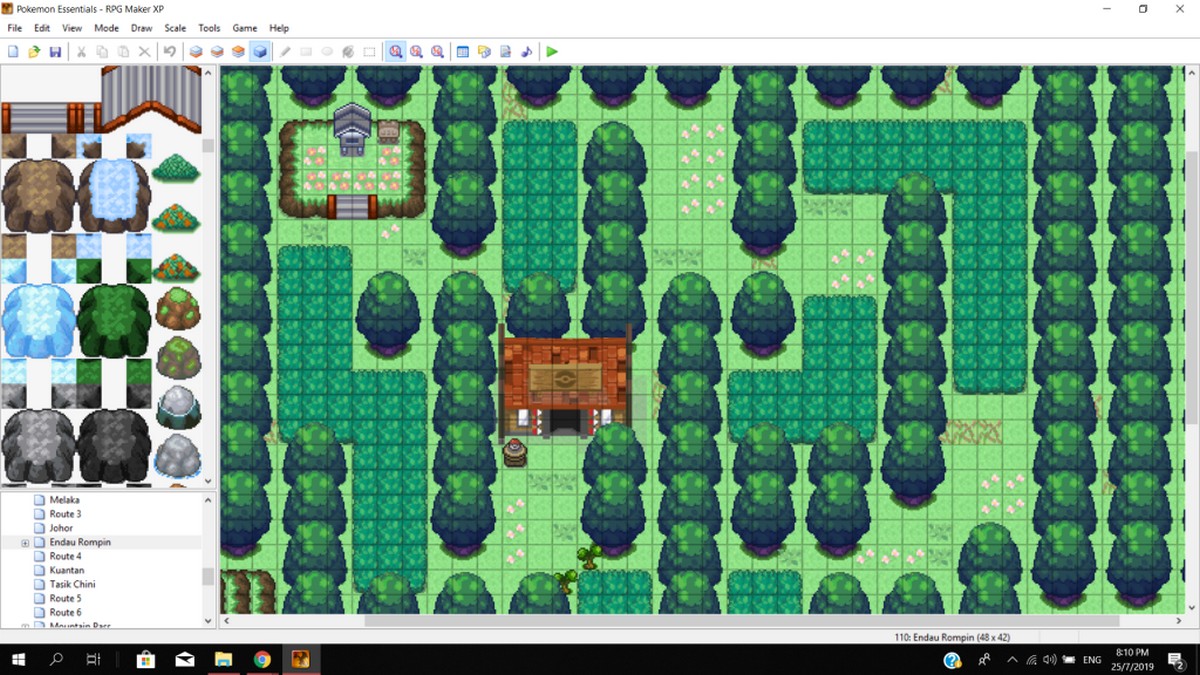1200x675 pixels.
Task: Open the Windows Start menu
Action: coord(18,660)
